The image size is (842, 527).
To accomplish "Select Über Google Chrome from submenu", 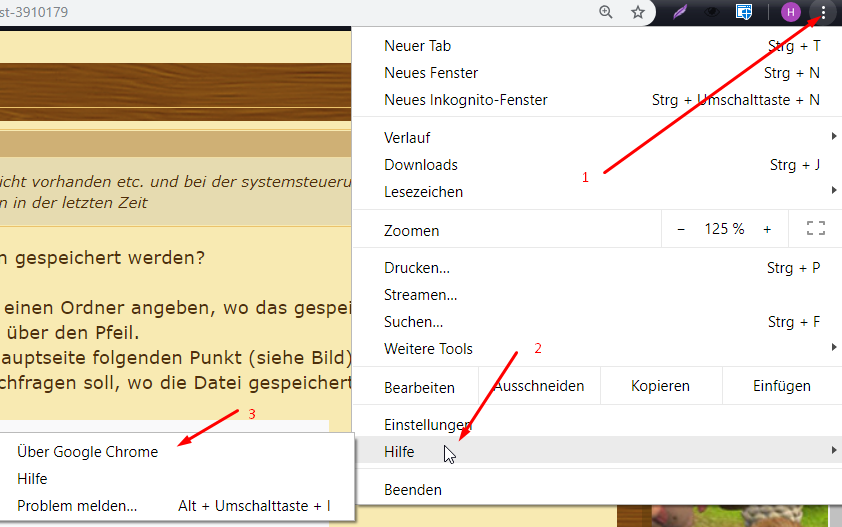I will pos(88,452).
